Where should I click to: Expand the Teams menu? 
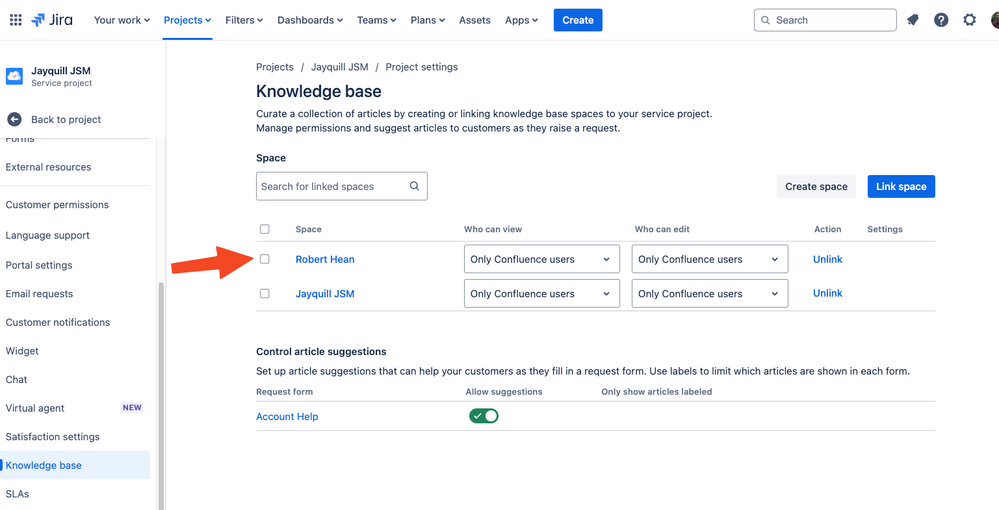click(x=377, y=20)
